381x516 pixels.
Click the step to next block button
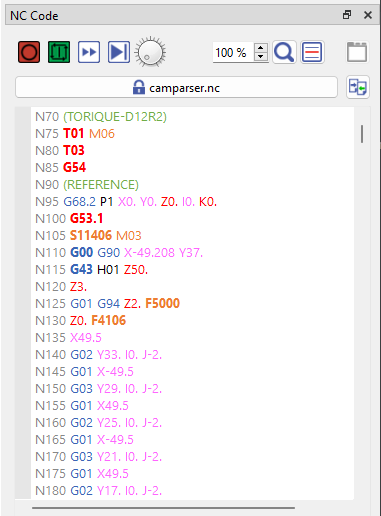point(119,52)
